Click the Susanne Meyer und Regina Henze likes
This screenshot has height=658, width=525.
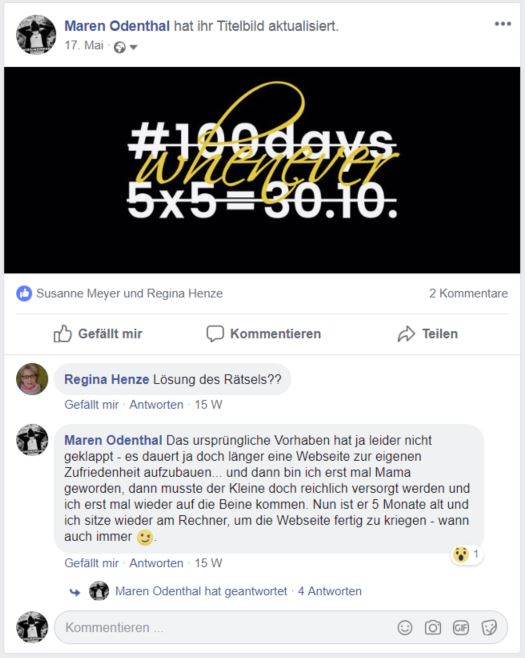(129, 293)
